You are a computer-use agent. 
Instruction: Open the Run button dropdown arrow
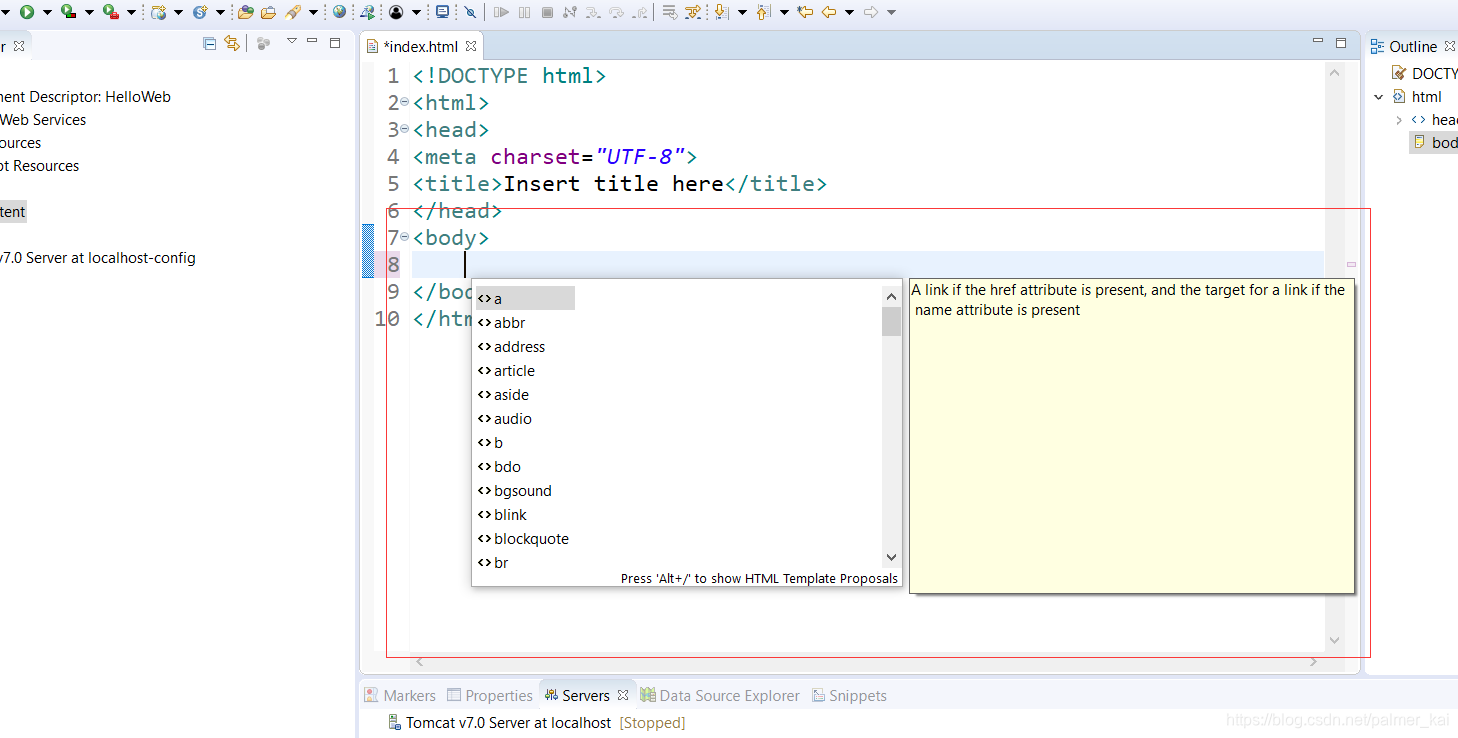pos(47,12)
